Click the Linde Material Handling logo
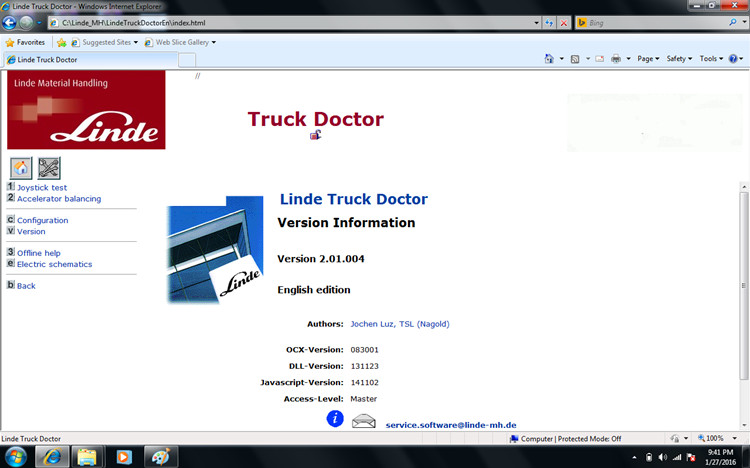Viewport: 750px width, 468px height. pos(86,110)
